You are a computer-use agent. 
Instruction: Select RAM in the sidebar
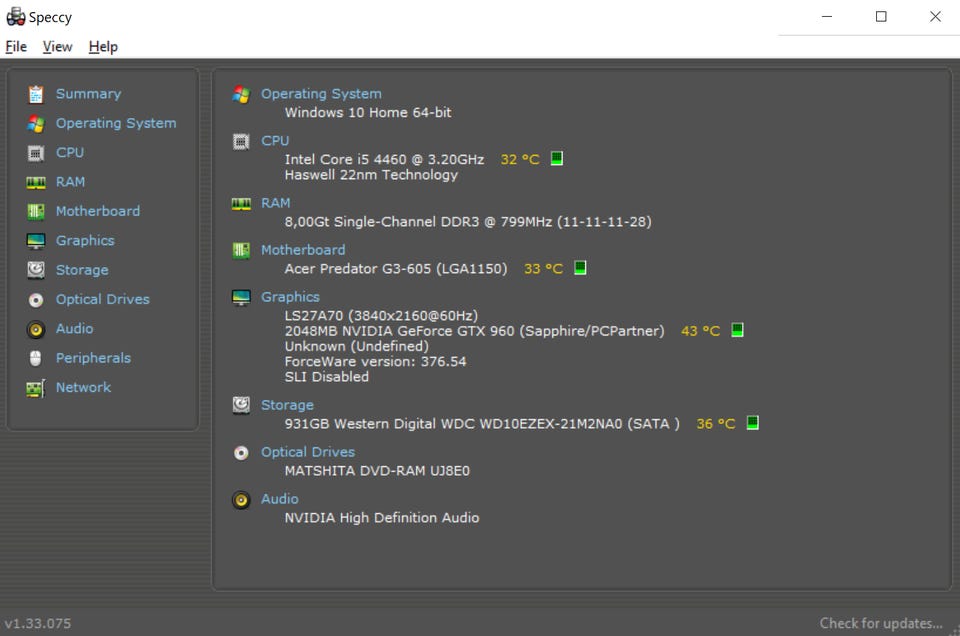70,182
